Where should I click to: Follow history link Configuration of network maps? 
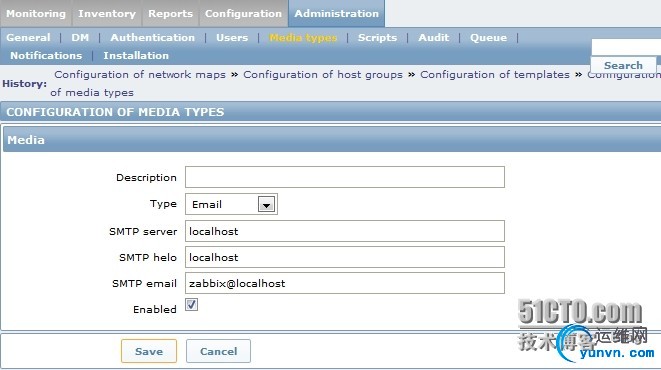[x=140, y=75]
